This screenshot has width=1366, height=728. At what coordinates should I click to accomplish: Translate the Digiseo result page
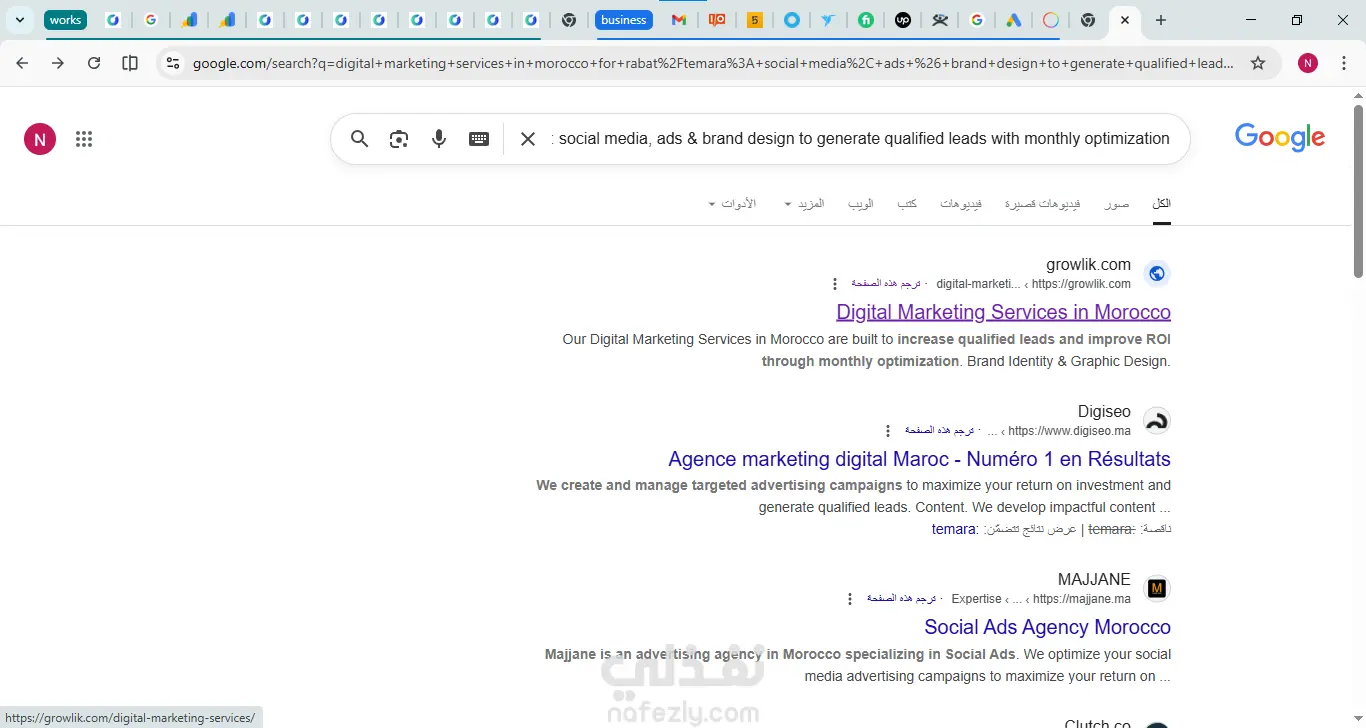click(x=939, y=431)
